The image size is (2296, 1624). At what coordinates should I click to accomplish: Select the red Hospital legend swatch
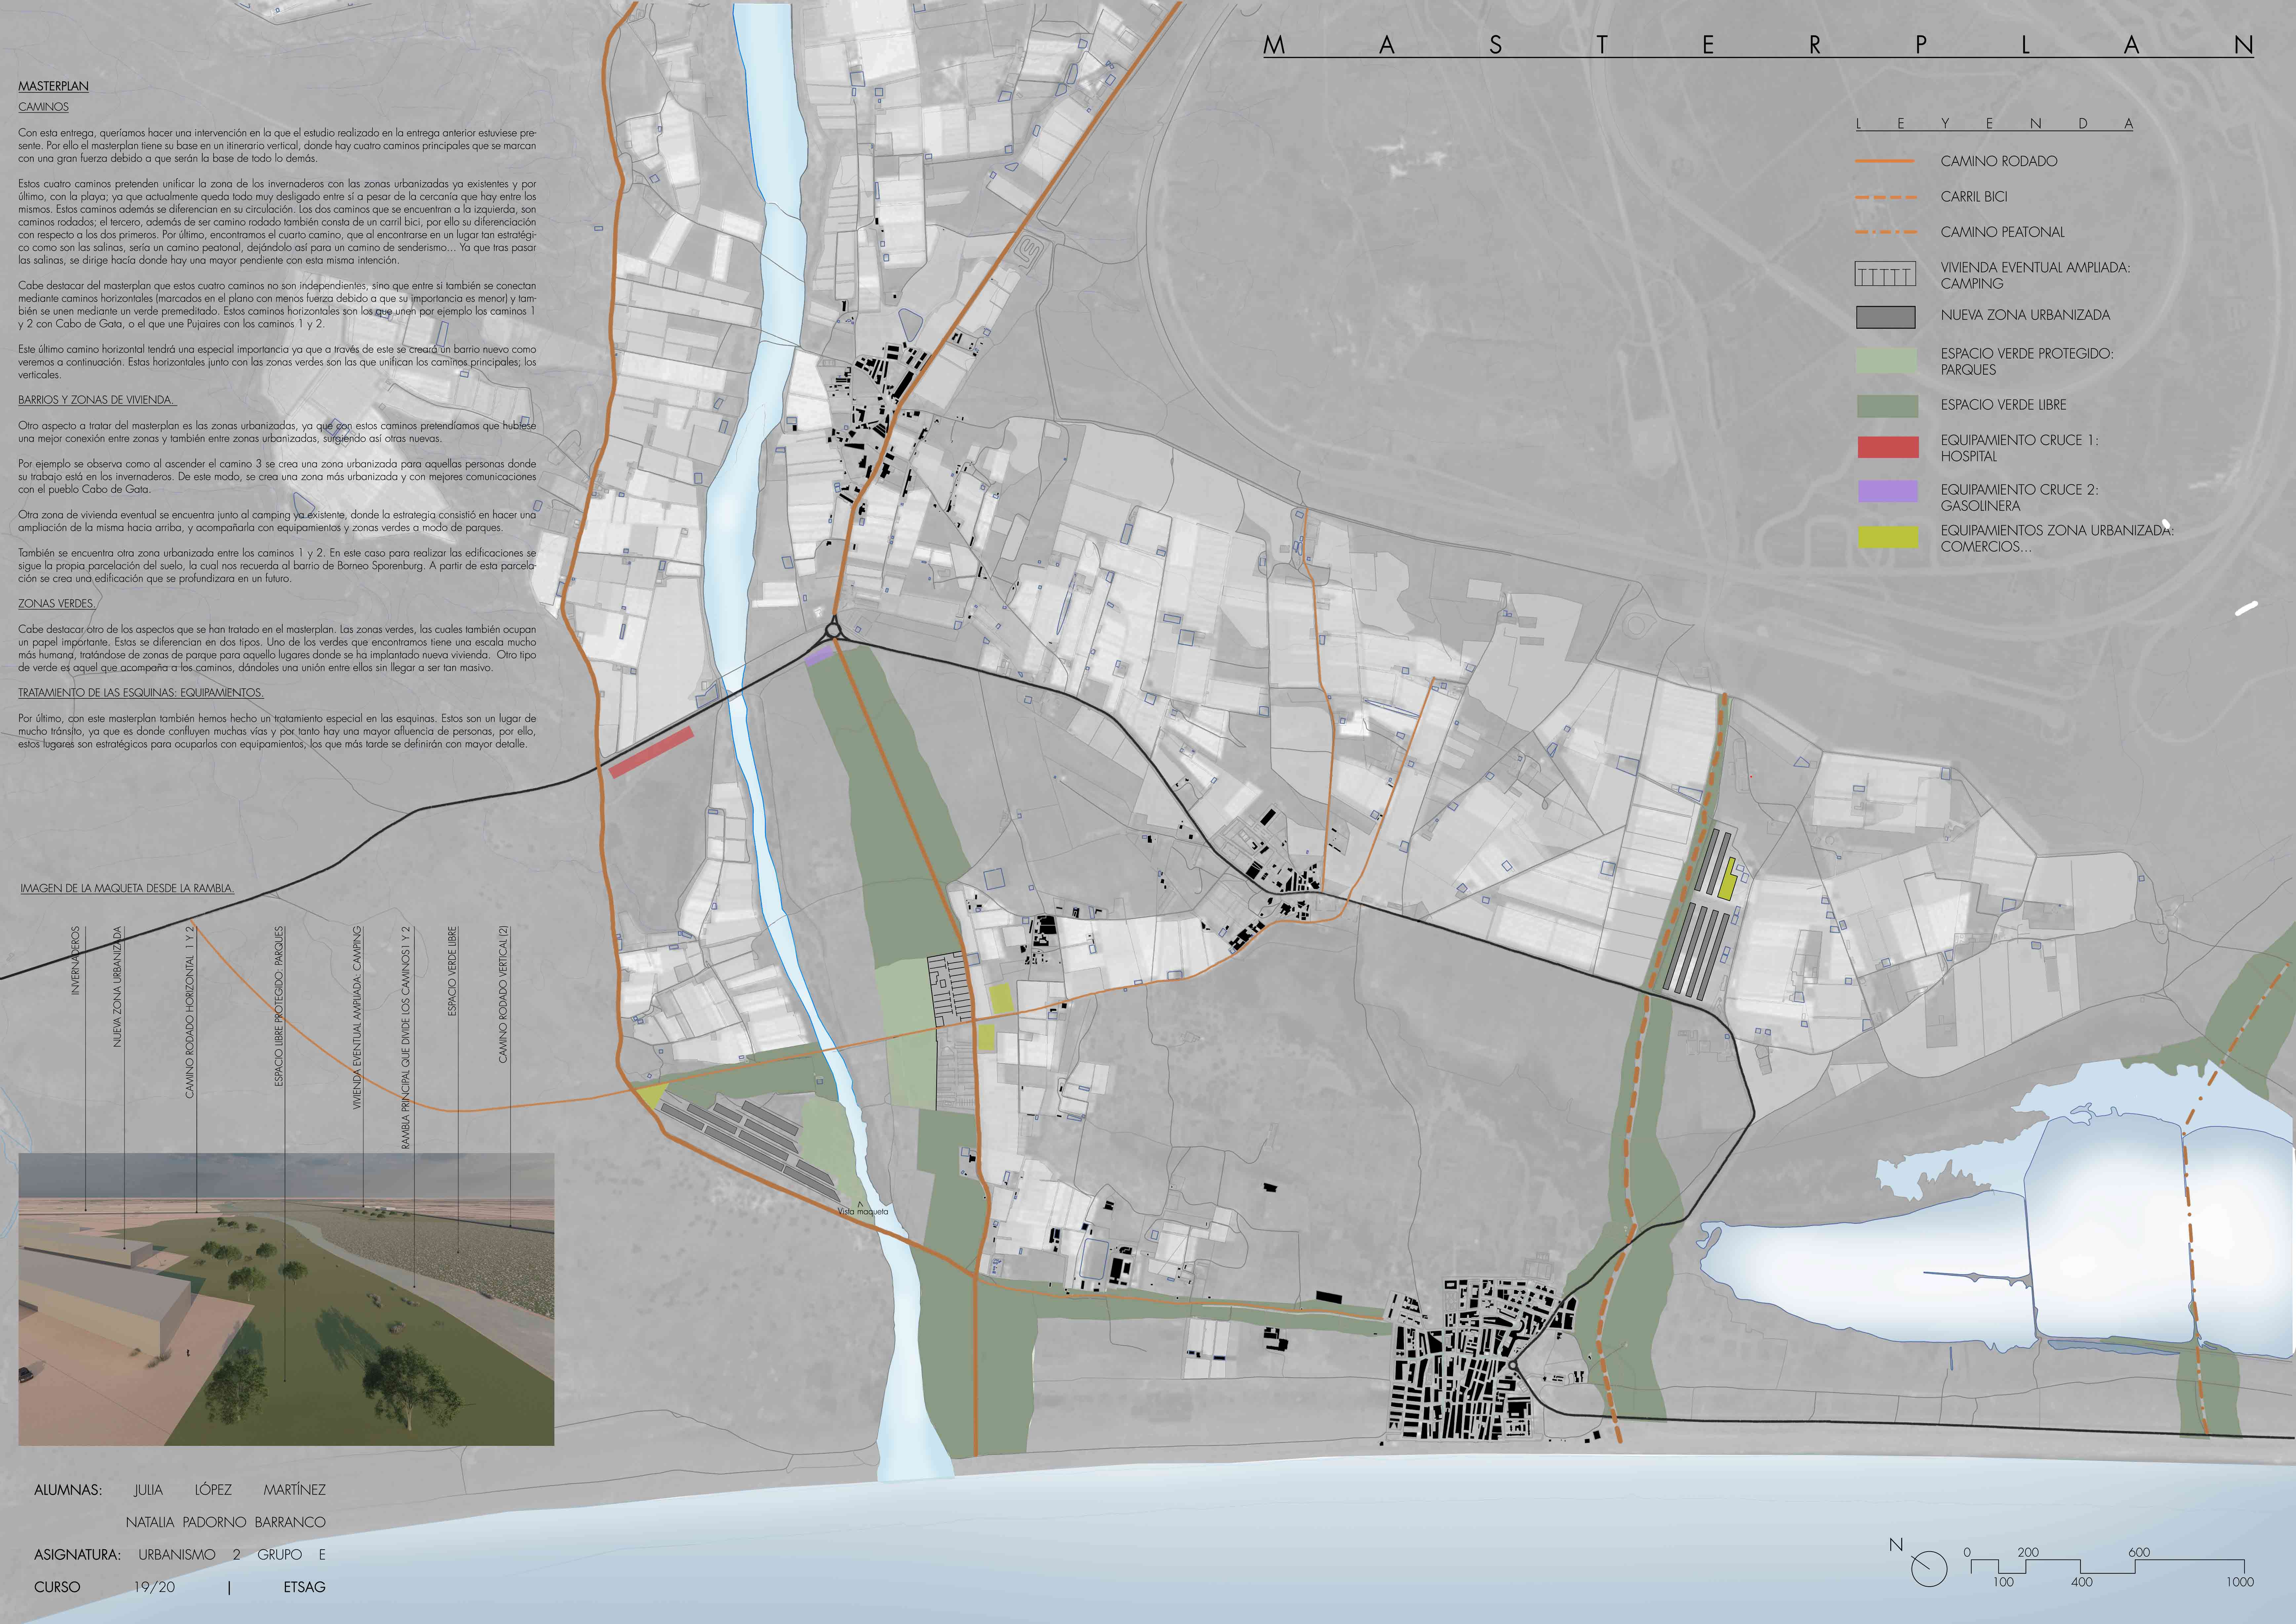coord(1888,447)
